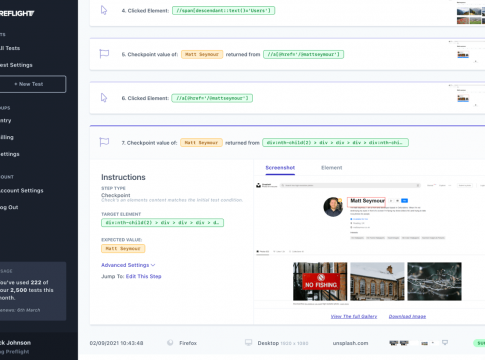This screenshot has height=360, width=485.
Task: Click the Desktop monitor icon in footer
Action: click(x=248, y=343)
